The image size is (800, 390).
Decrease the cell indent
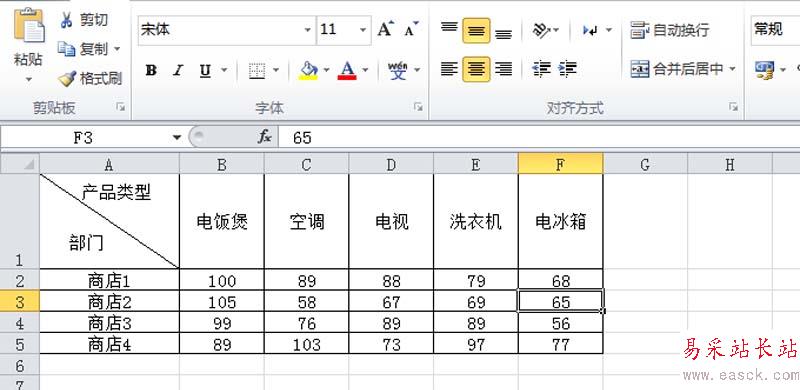[x=541, y=69]
